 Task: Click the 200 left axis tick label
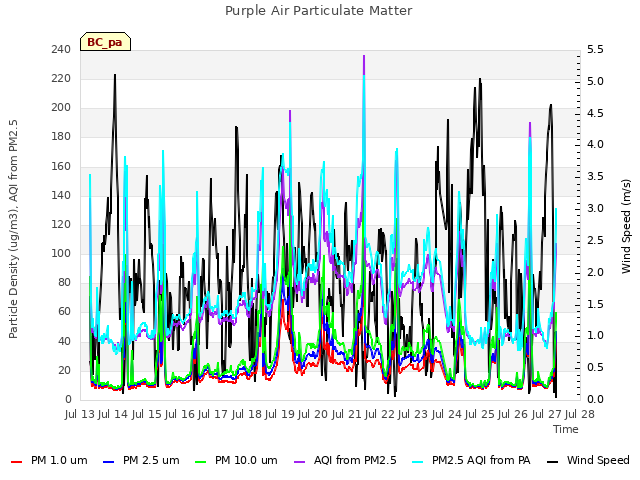pyautogui.click(x=61, y=108)
